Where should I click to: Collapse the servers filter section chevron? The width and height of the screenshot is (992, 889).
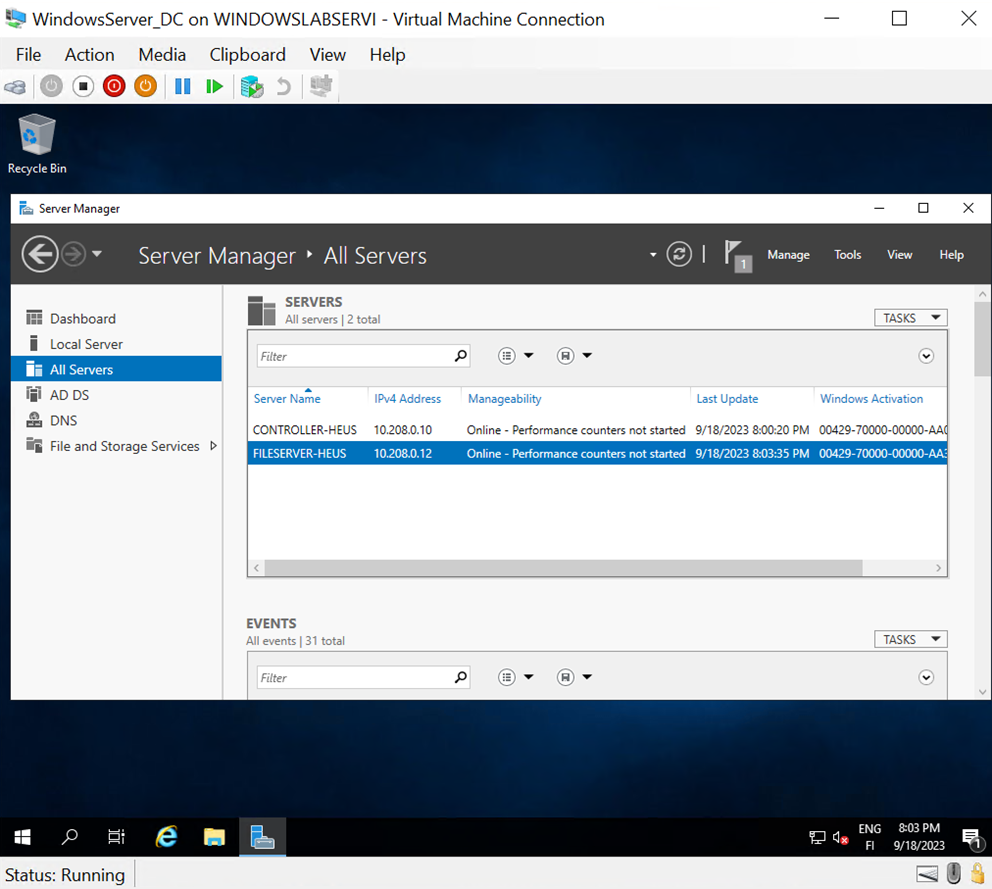[926, 355]
